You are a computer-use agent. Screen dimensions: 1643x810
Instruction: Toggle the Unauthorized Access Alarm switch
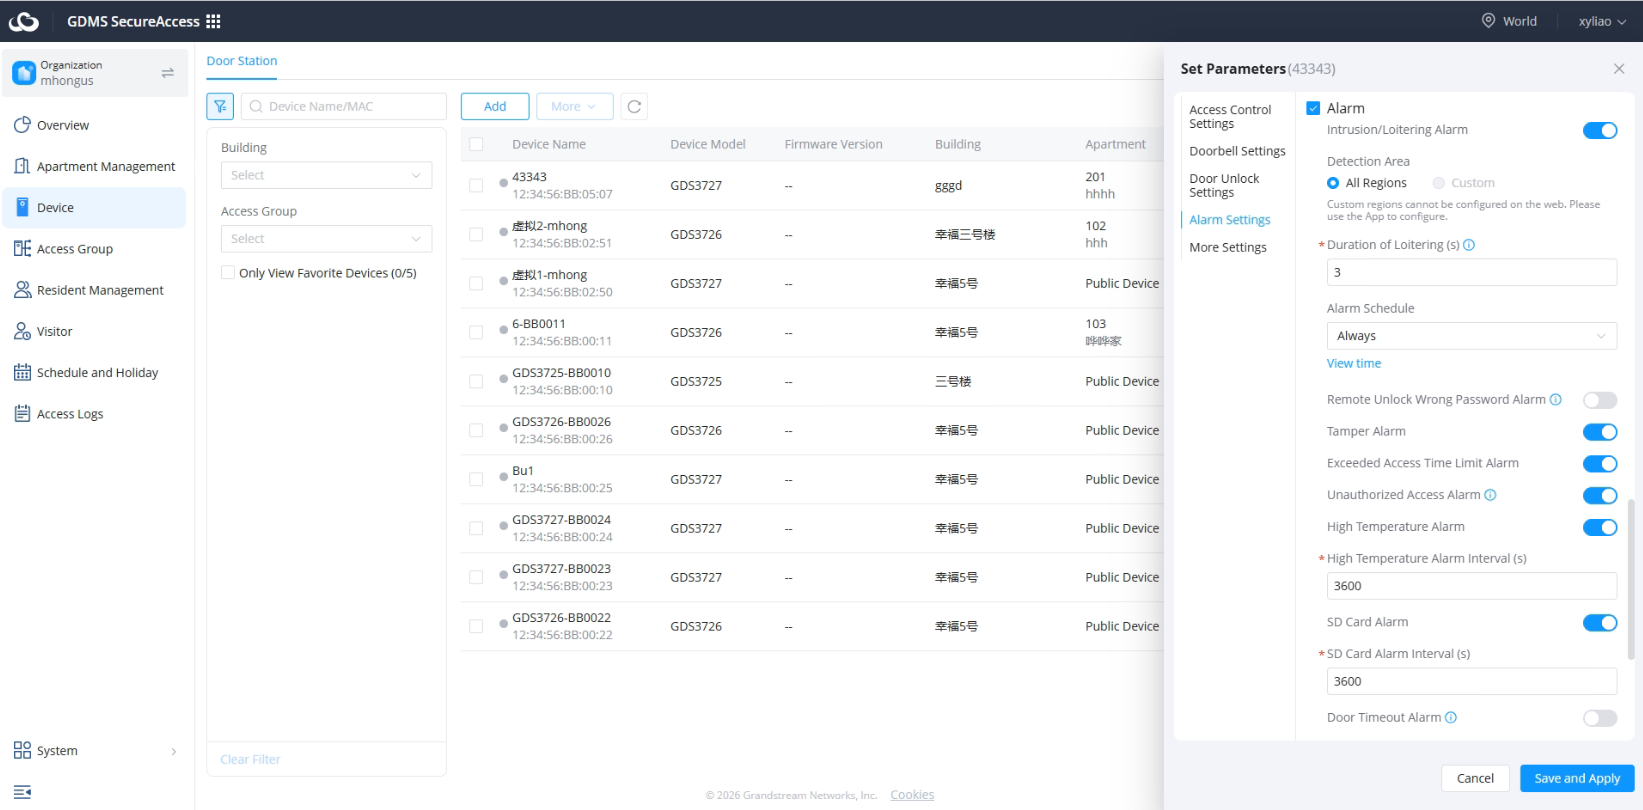coord(1600,496)
